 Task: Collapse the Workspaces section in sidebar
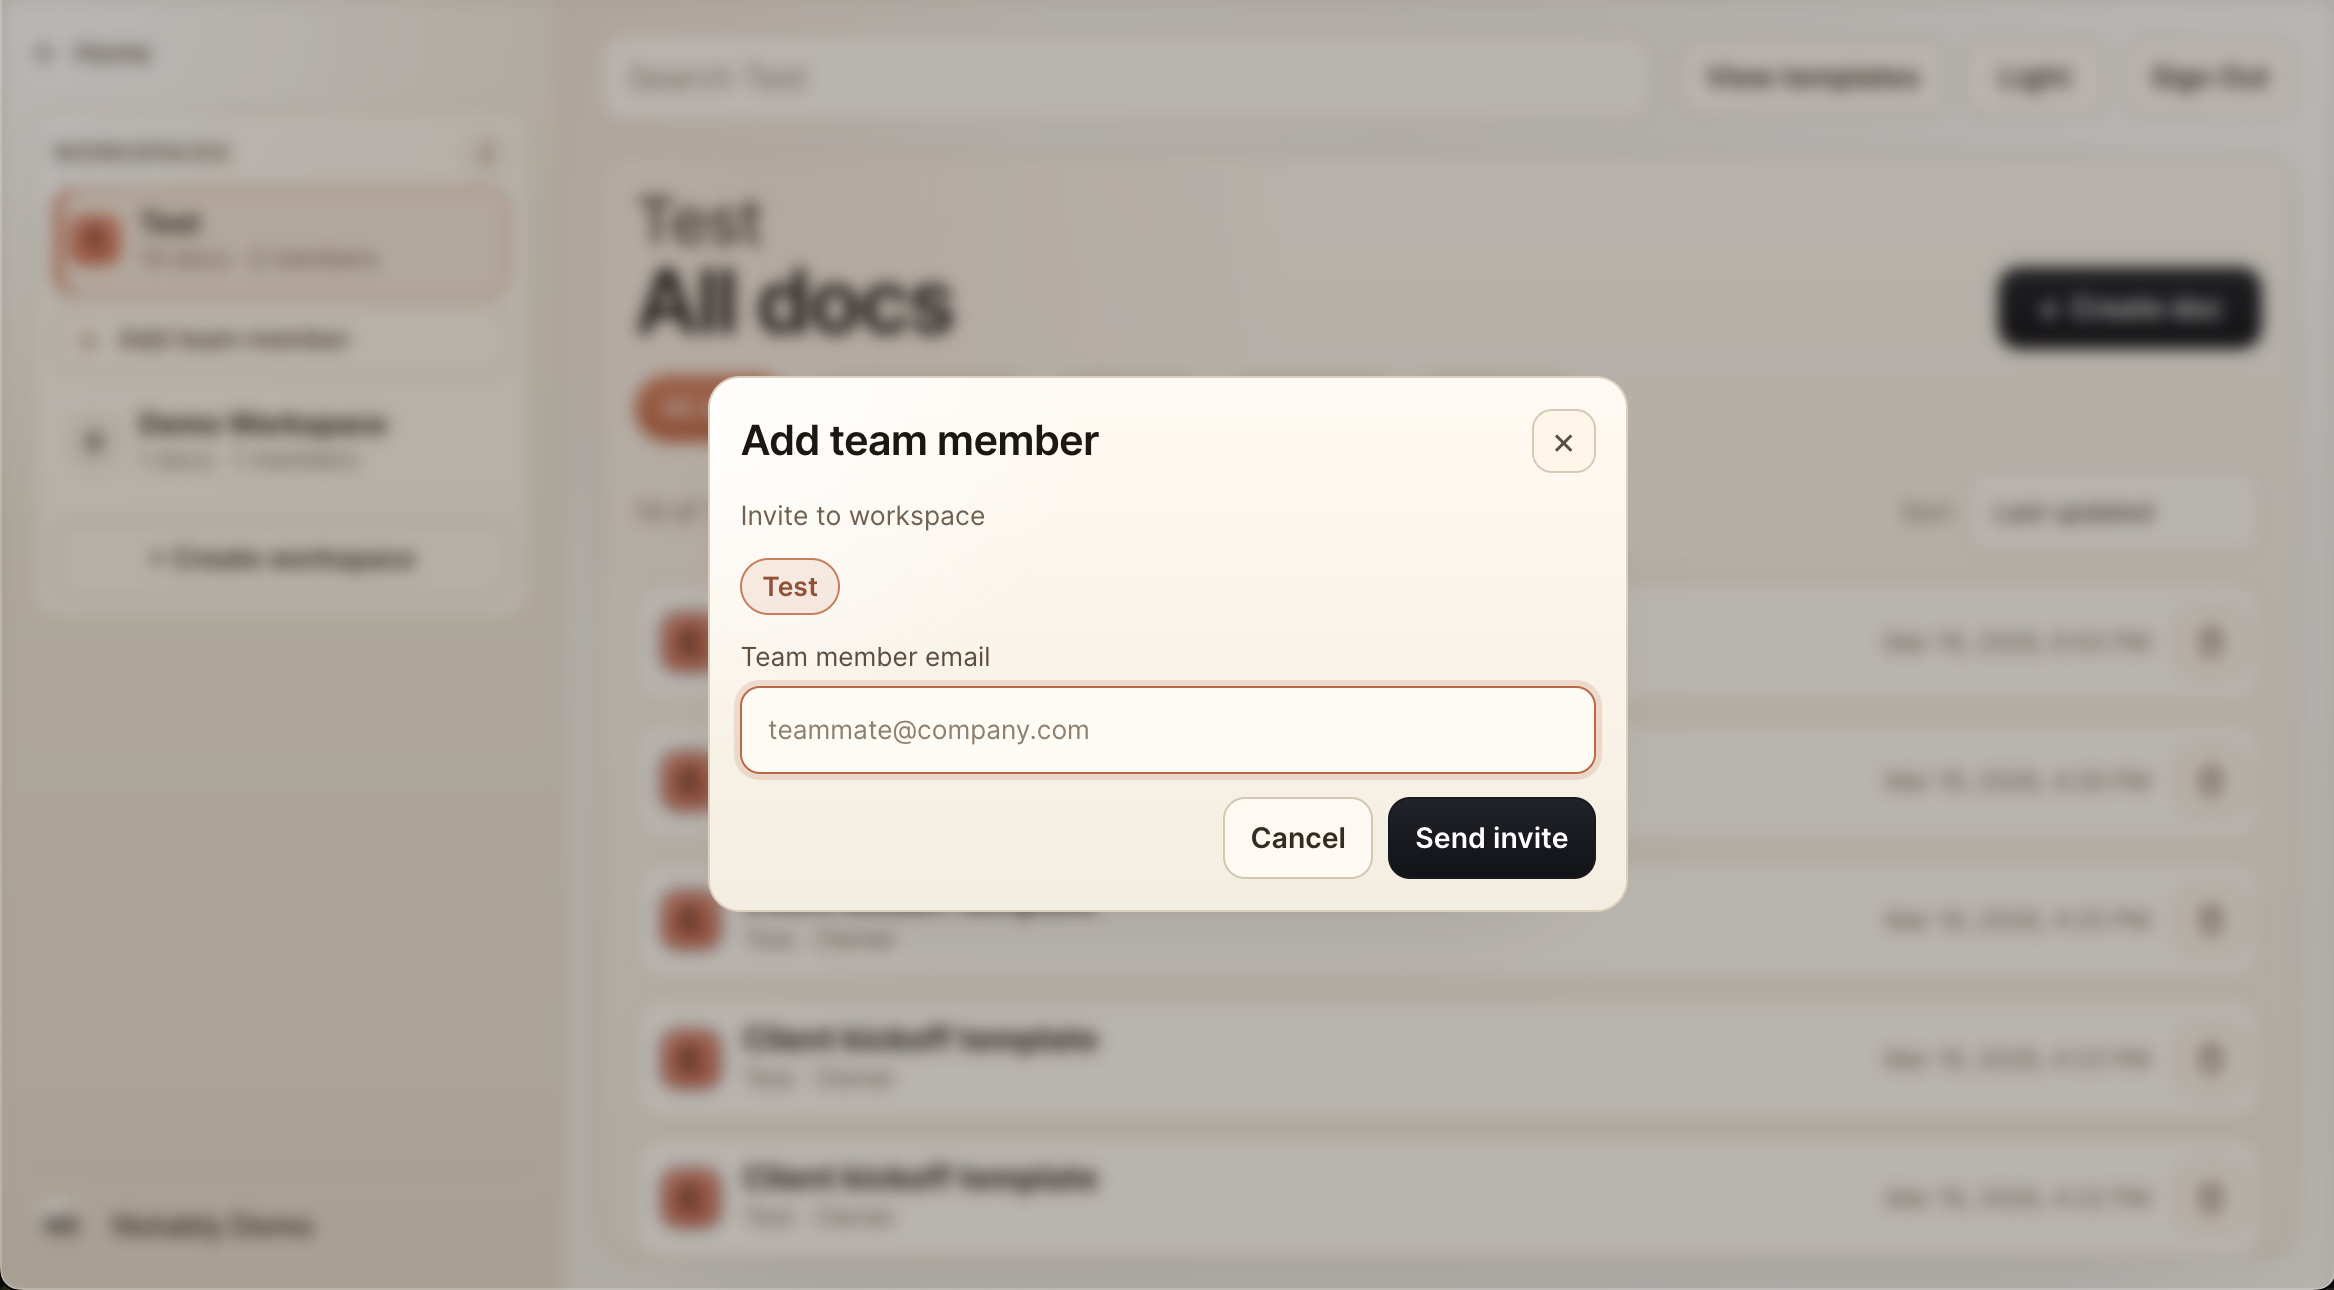pos(487,152)
